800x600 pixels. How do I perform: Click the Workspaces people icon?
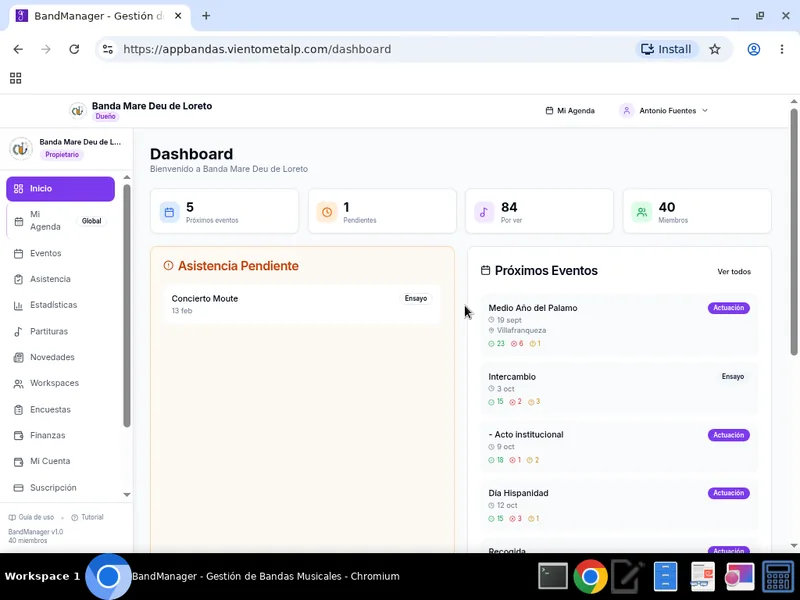click(18, 384)
